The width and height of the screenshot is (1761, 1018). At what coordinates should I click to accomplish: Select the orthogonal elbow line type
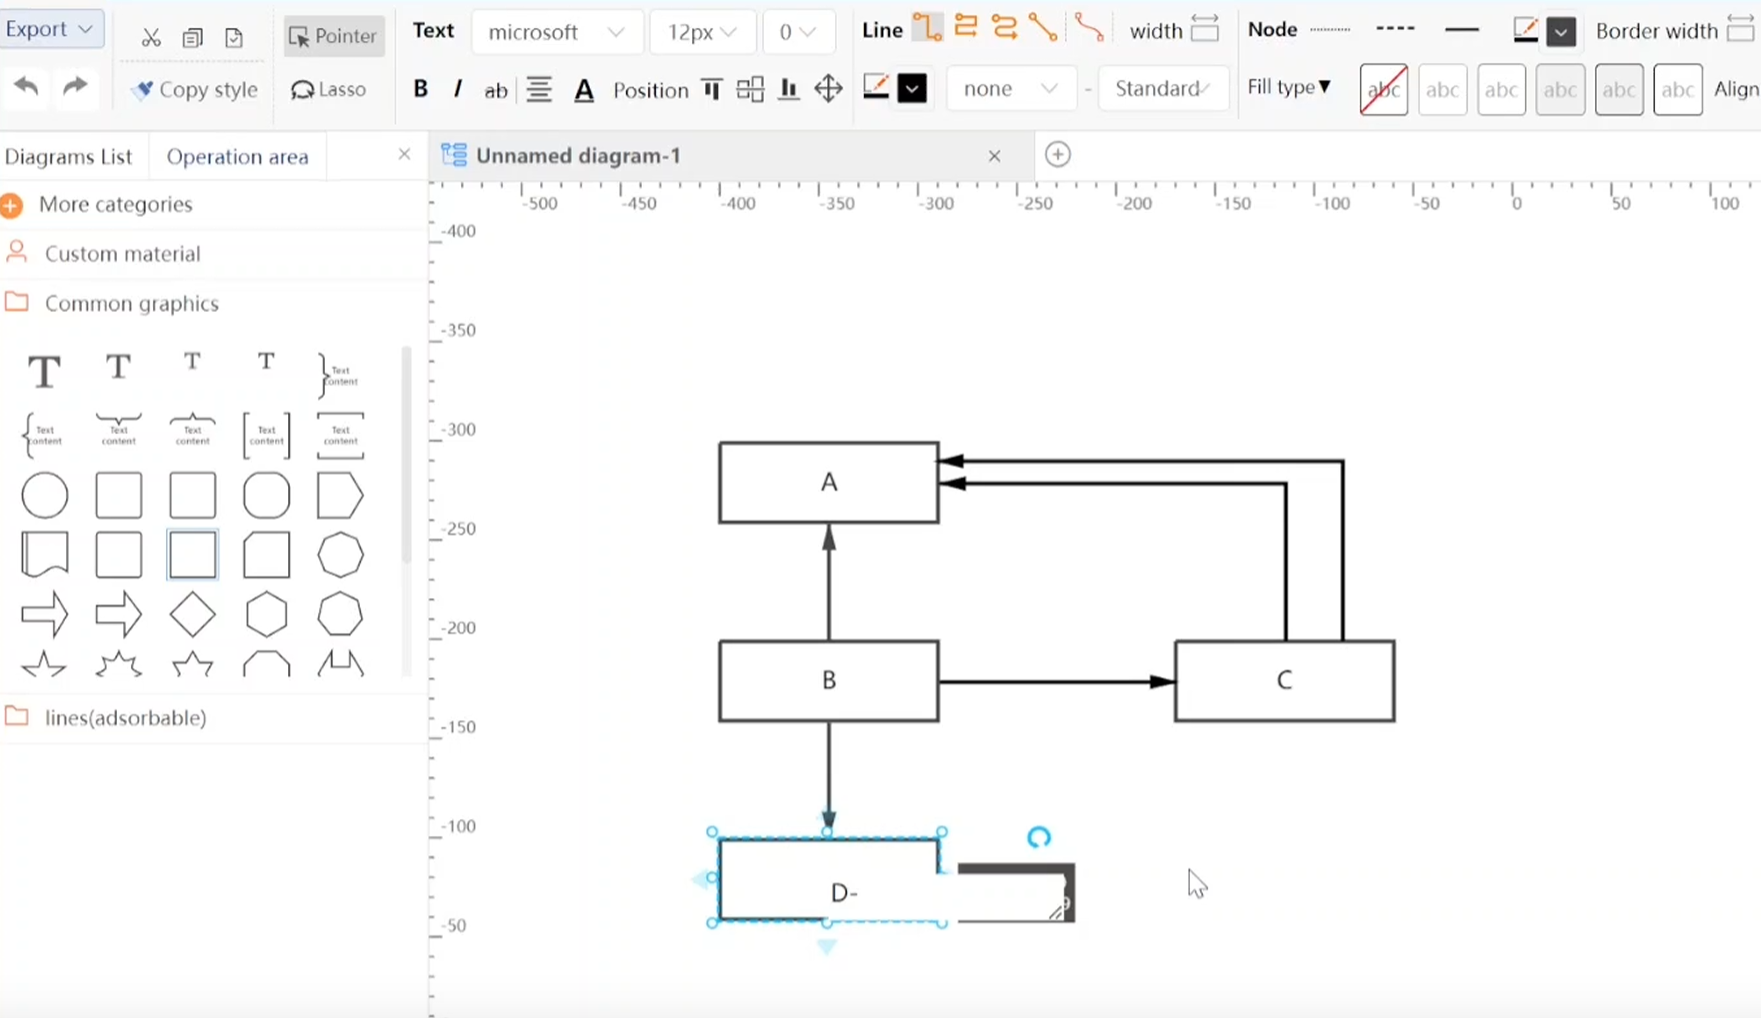coord(928,28)
